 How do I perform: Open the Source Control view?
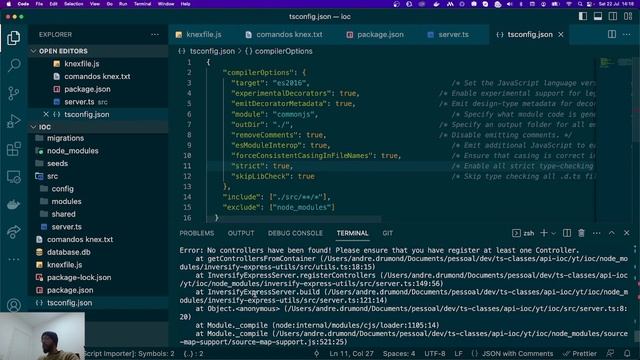13,93
